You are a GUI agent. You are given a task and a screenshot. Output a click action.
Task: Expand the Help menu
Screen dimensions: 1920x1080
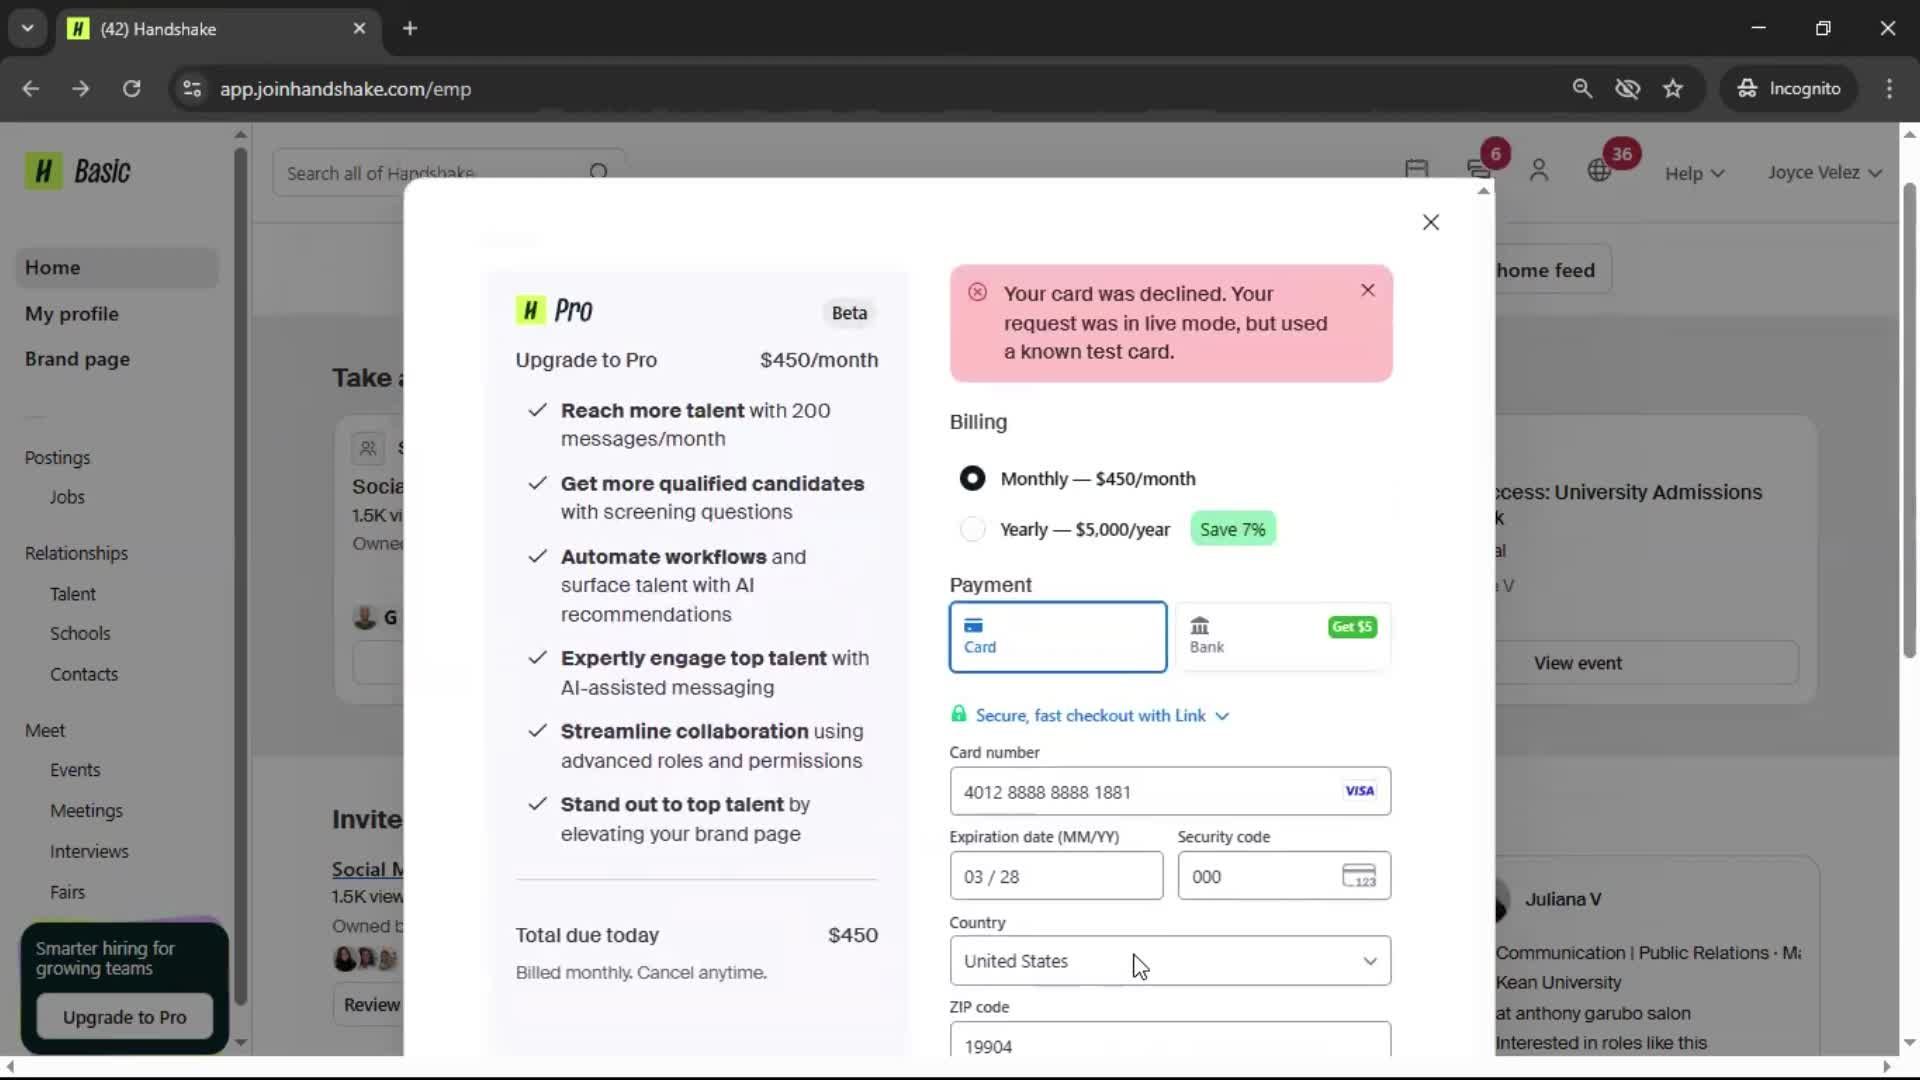point(1694,173)
